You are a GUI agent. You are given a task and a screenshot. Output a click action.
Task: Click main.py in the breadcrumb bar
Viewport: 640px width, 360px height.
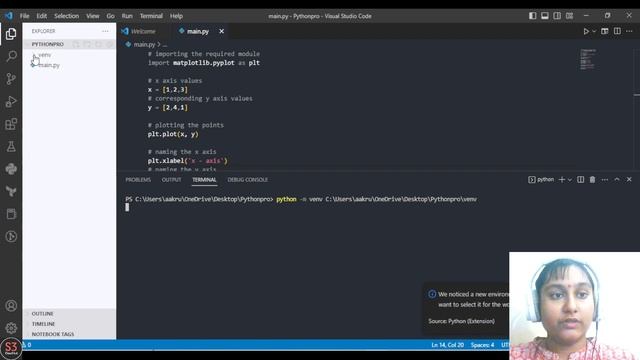144,44
